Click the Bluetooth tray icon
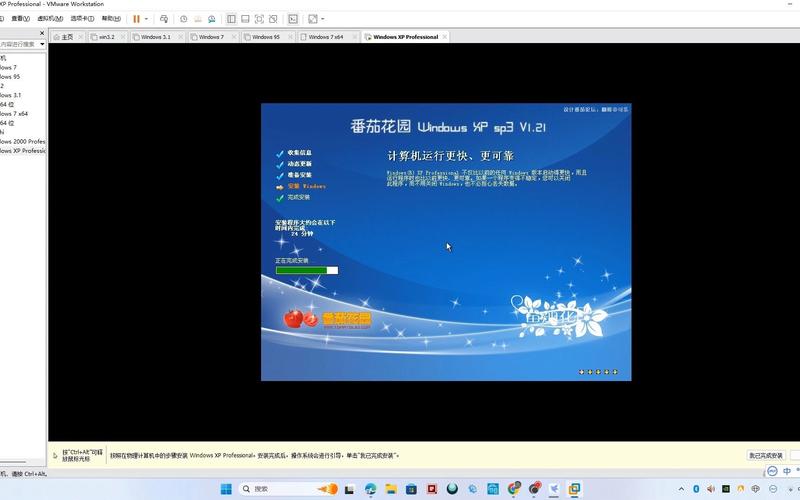The image size is (800, 500). pyautogui.click(x=696, y=489)
